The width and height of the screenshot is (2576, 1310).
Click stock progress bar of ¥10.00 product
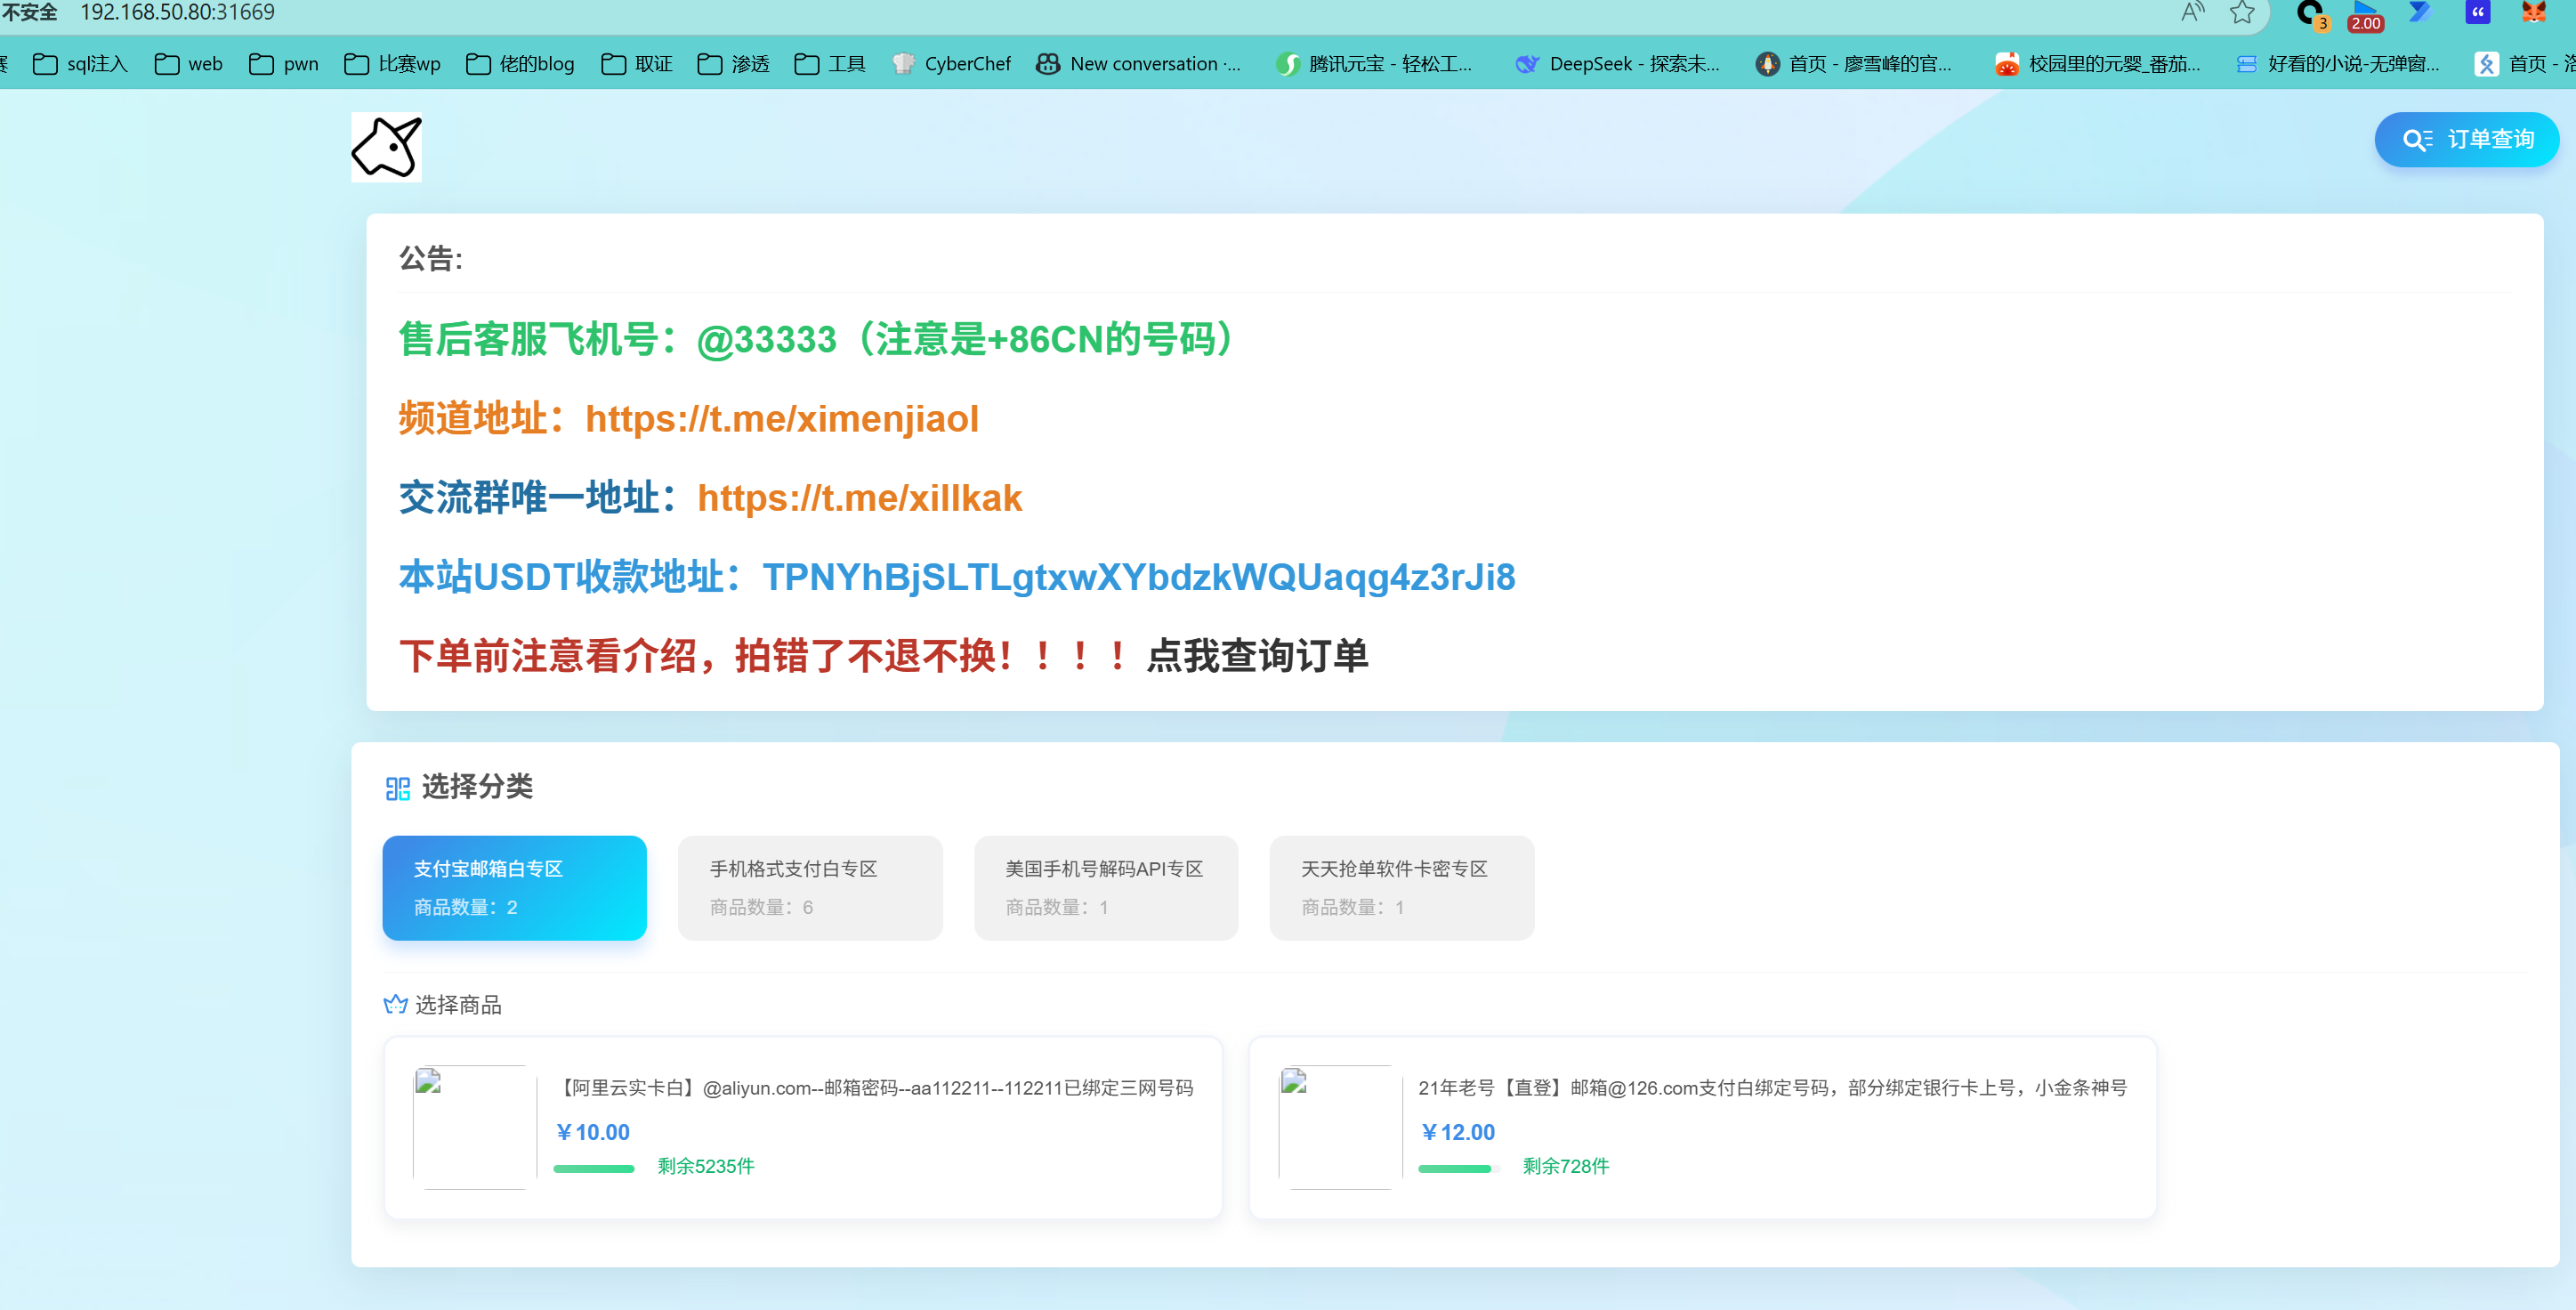click(x=594, y=1168)
